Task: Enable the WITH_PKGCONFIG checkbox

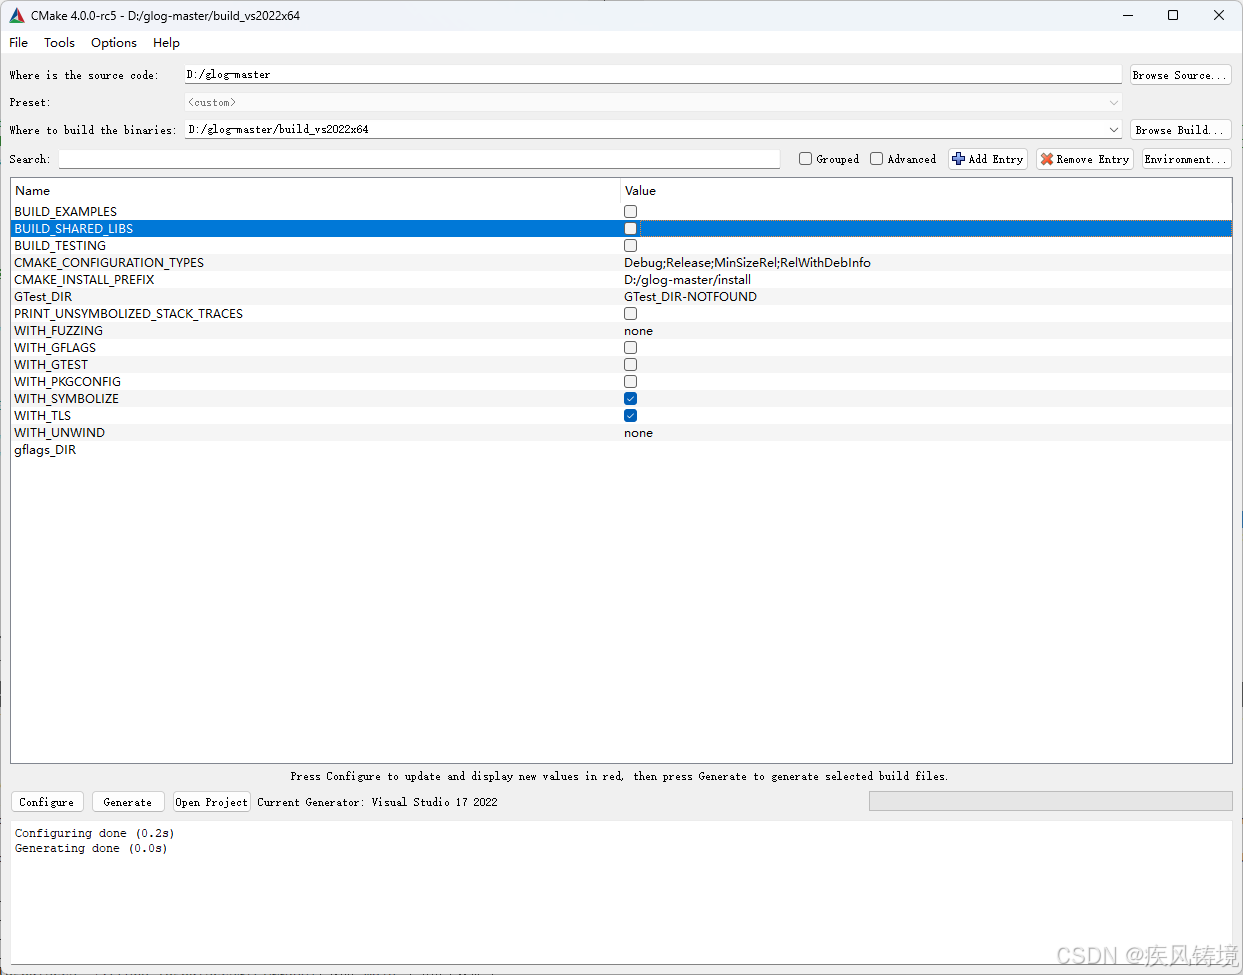Action: point(630,381)
